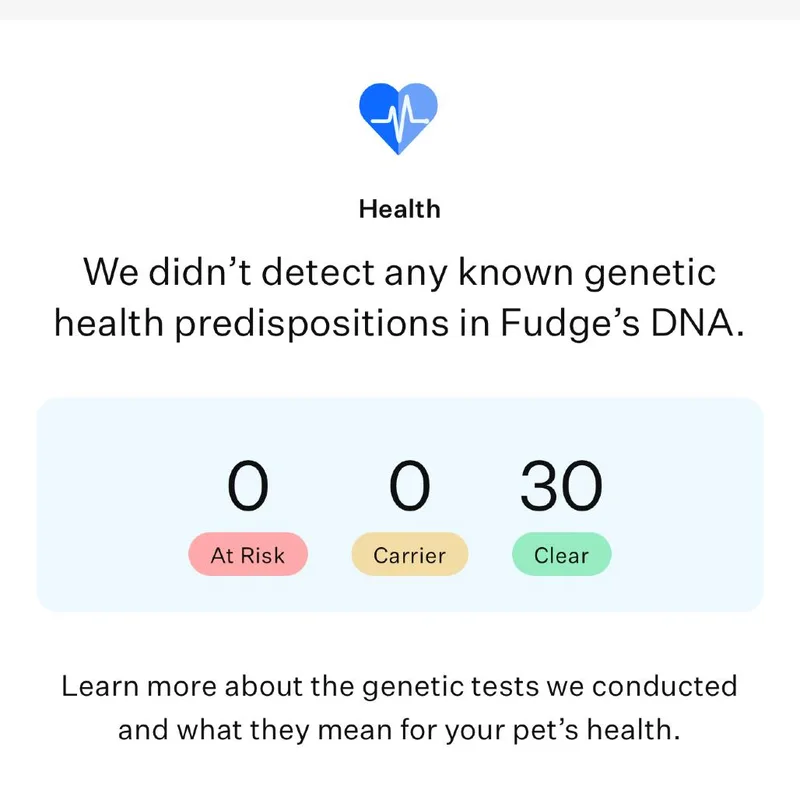Click the 'We didn't detect any known genetic' line

click(x=399, y=273)
